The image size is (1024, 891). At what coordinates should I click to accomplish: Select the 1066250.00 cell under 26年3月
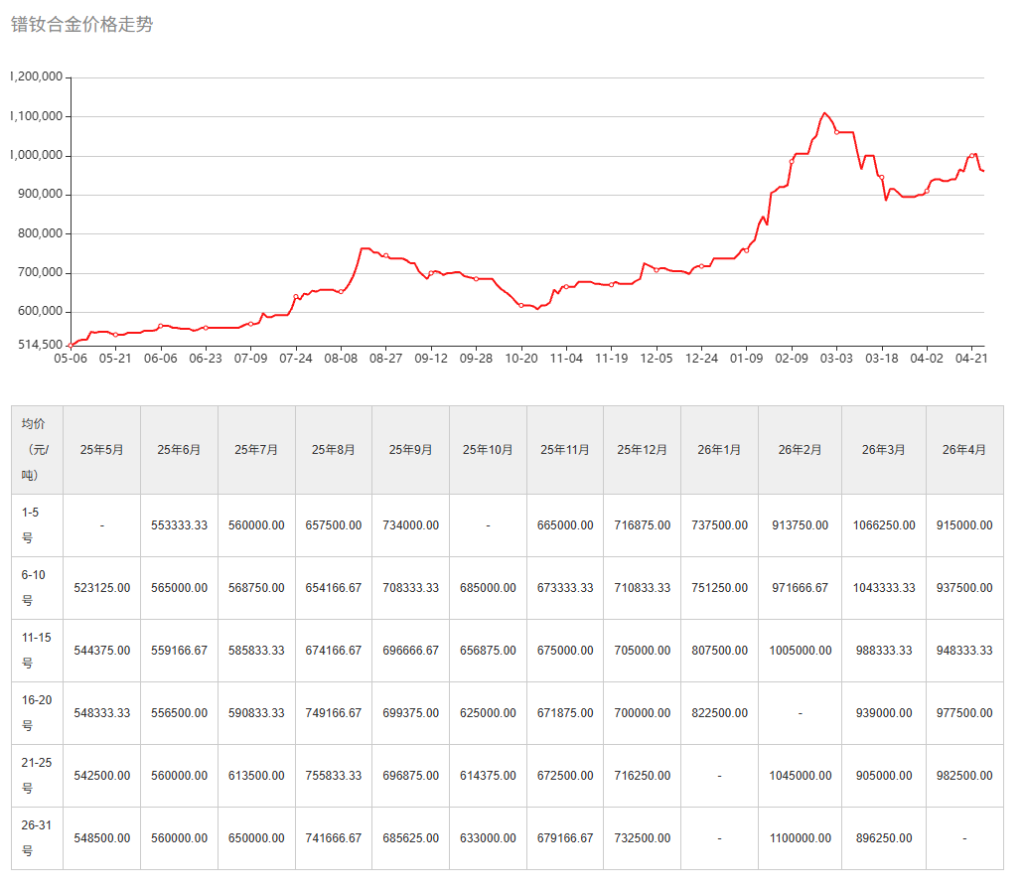pos(883,525)
